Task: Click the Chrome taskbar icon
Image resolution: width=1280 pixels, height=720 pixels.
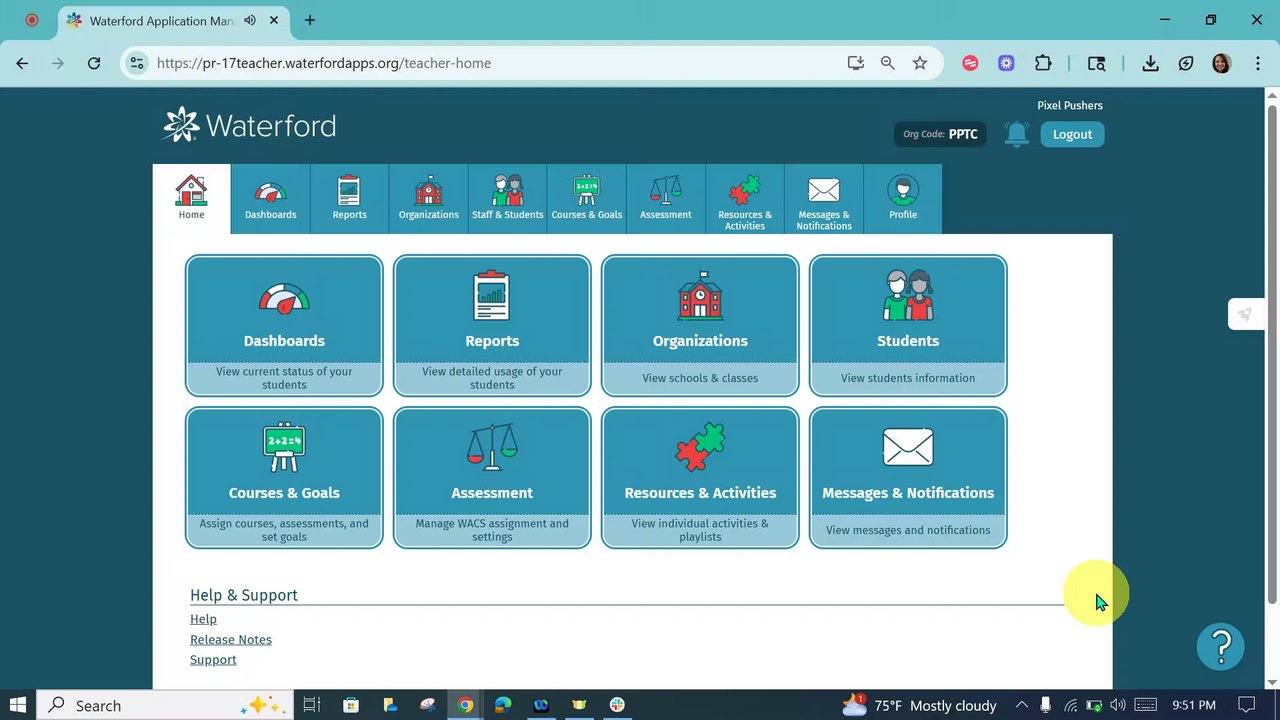Action: click(x=465, y=705)
